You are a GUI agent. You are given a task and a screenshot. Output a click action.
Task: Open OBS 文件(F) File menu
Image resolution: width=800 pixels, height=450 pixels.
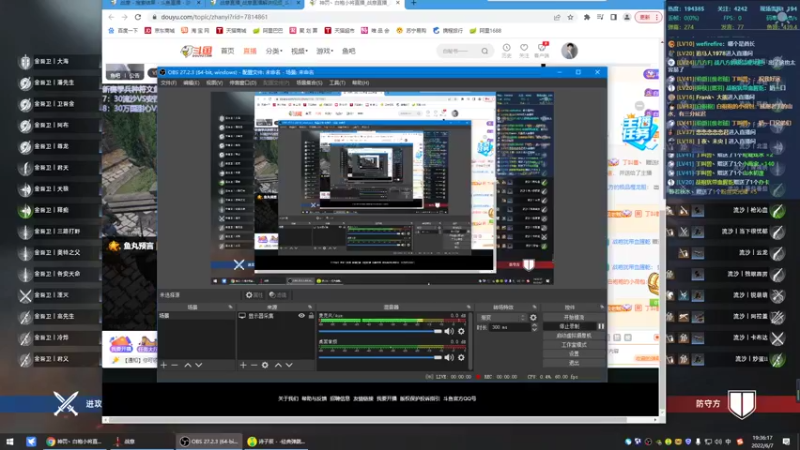click(169, 83)
